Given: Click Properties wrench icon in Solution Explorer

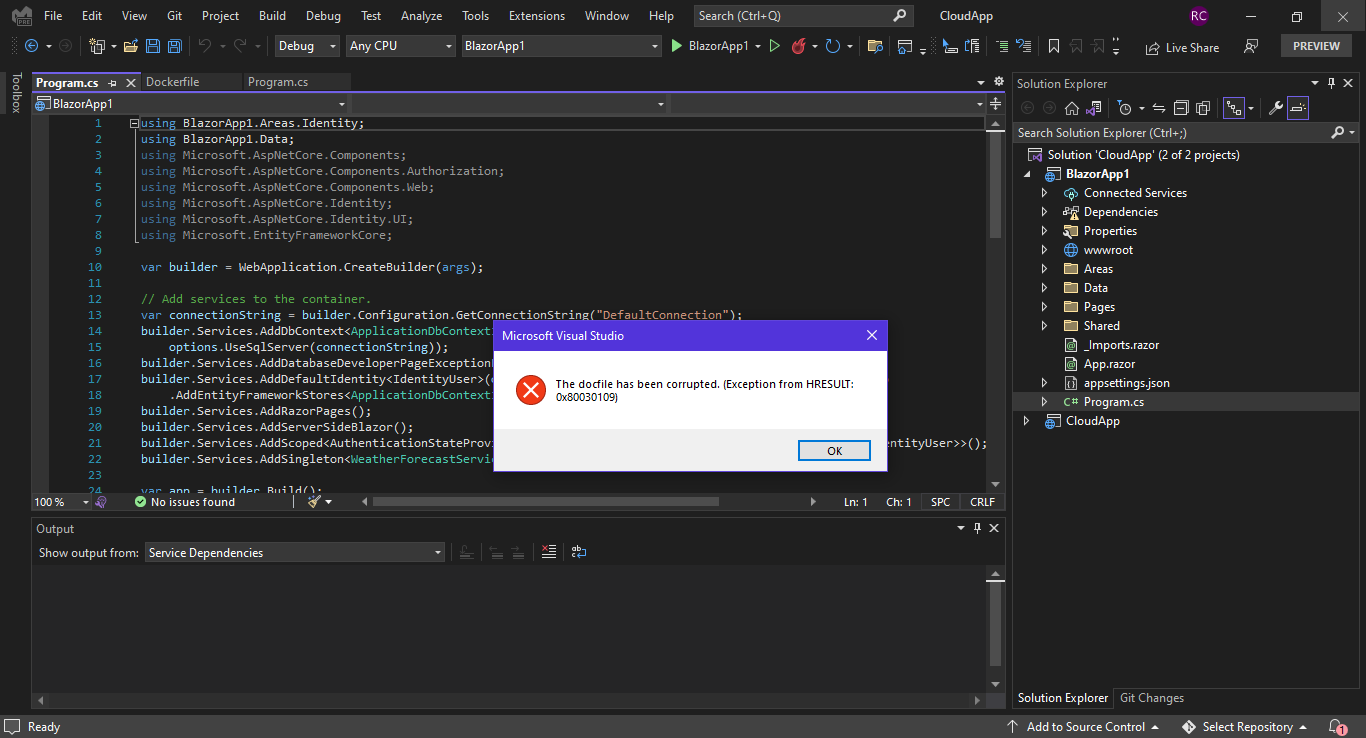Looking at the screenshot, I should click(x=1276, y=108).
